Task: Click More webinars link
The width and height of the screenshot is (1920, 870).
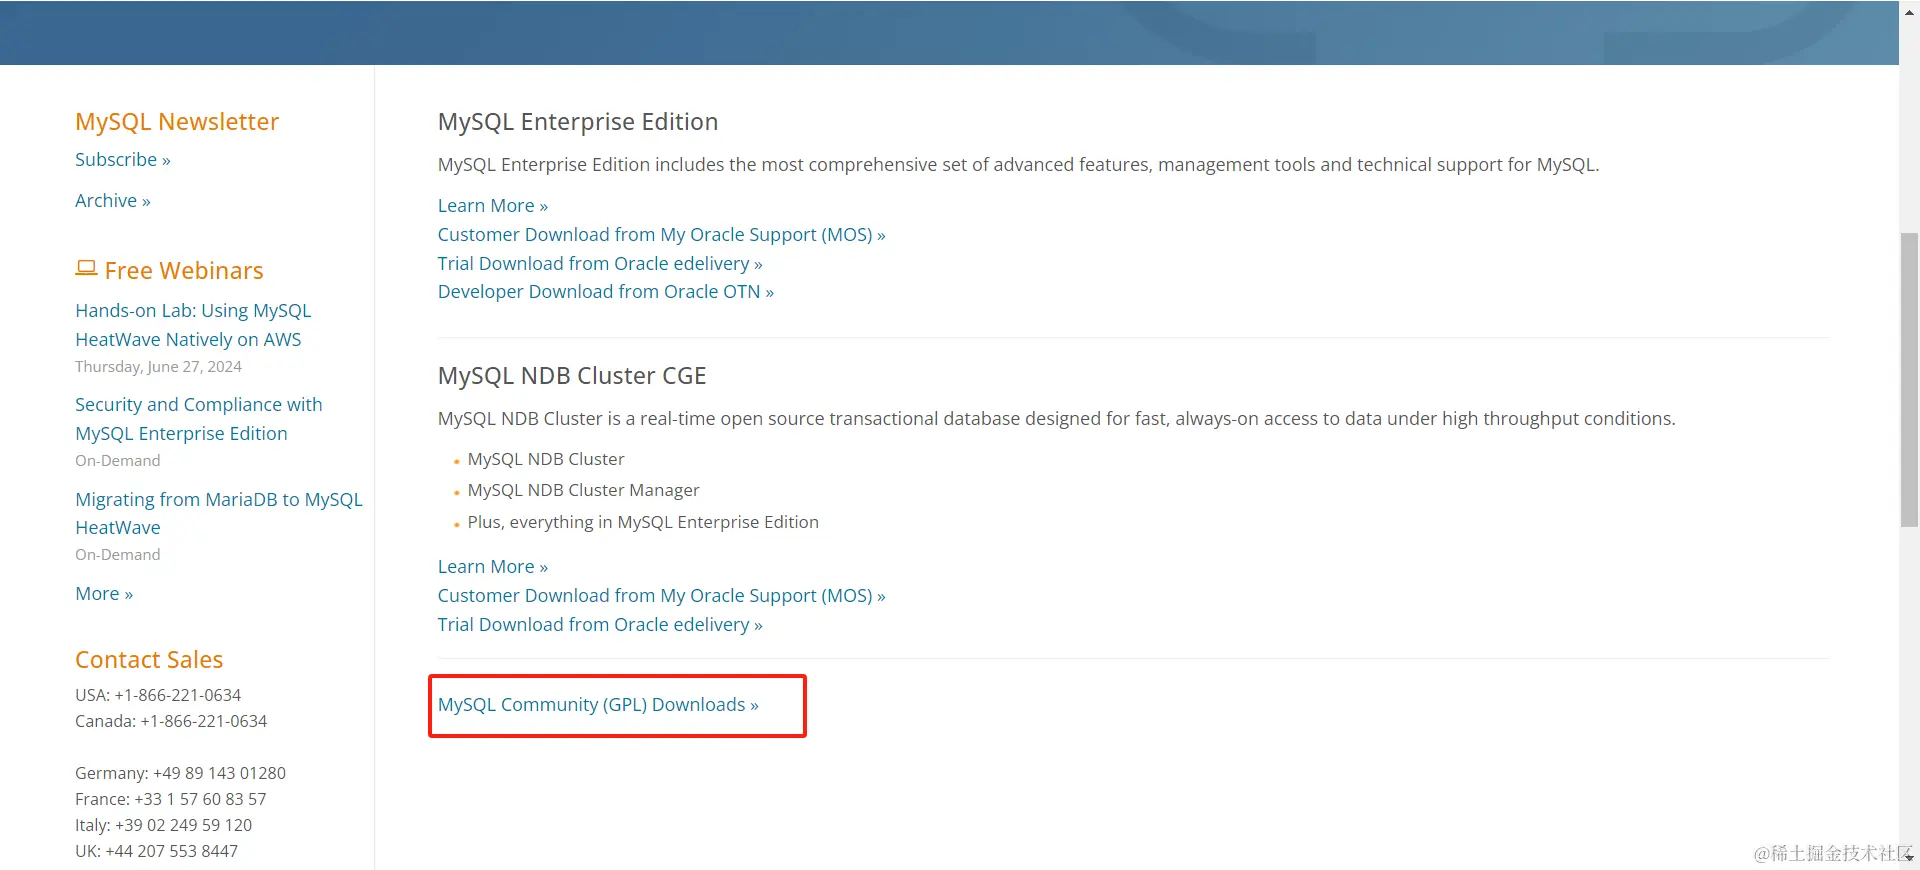Action: pyautogui.click(x=103, y=594)
